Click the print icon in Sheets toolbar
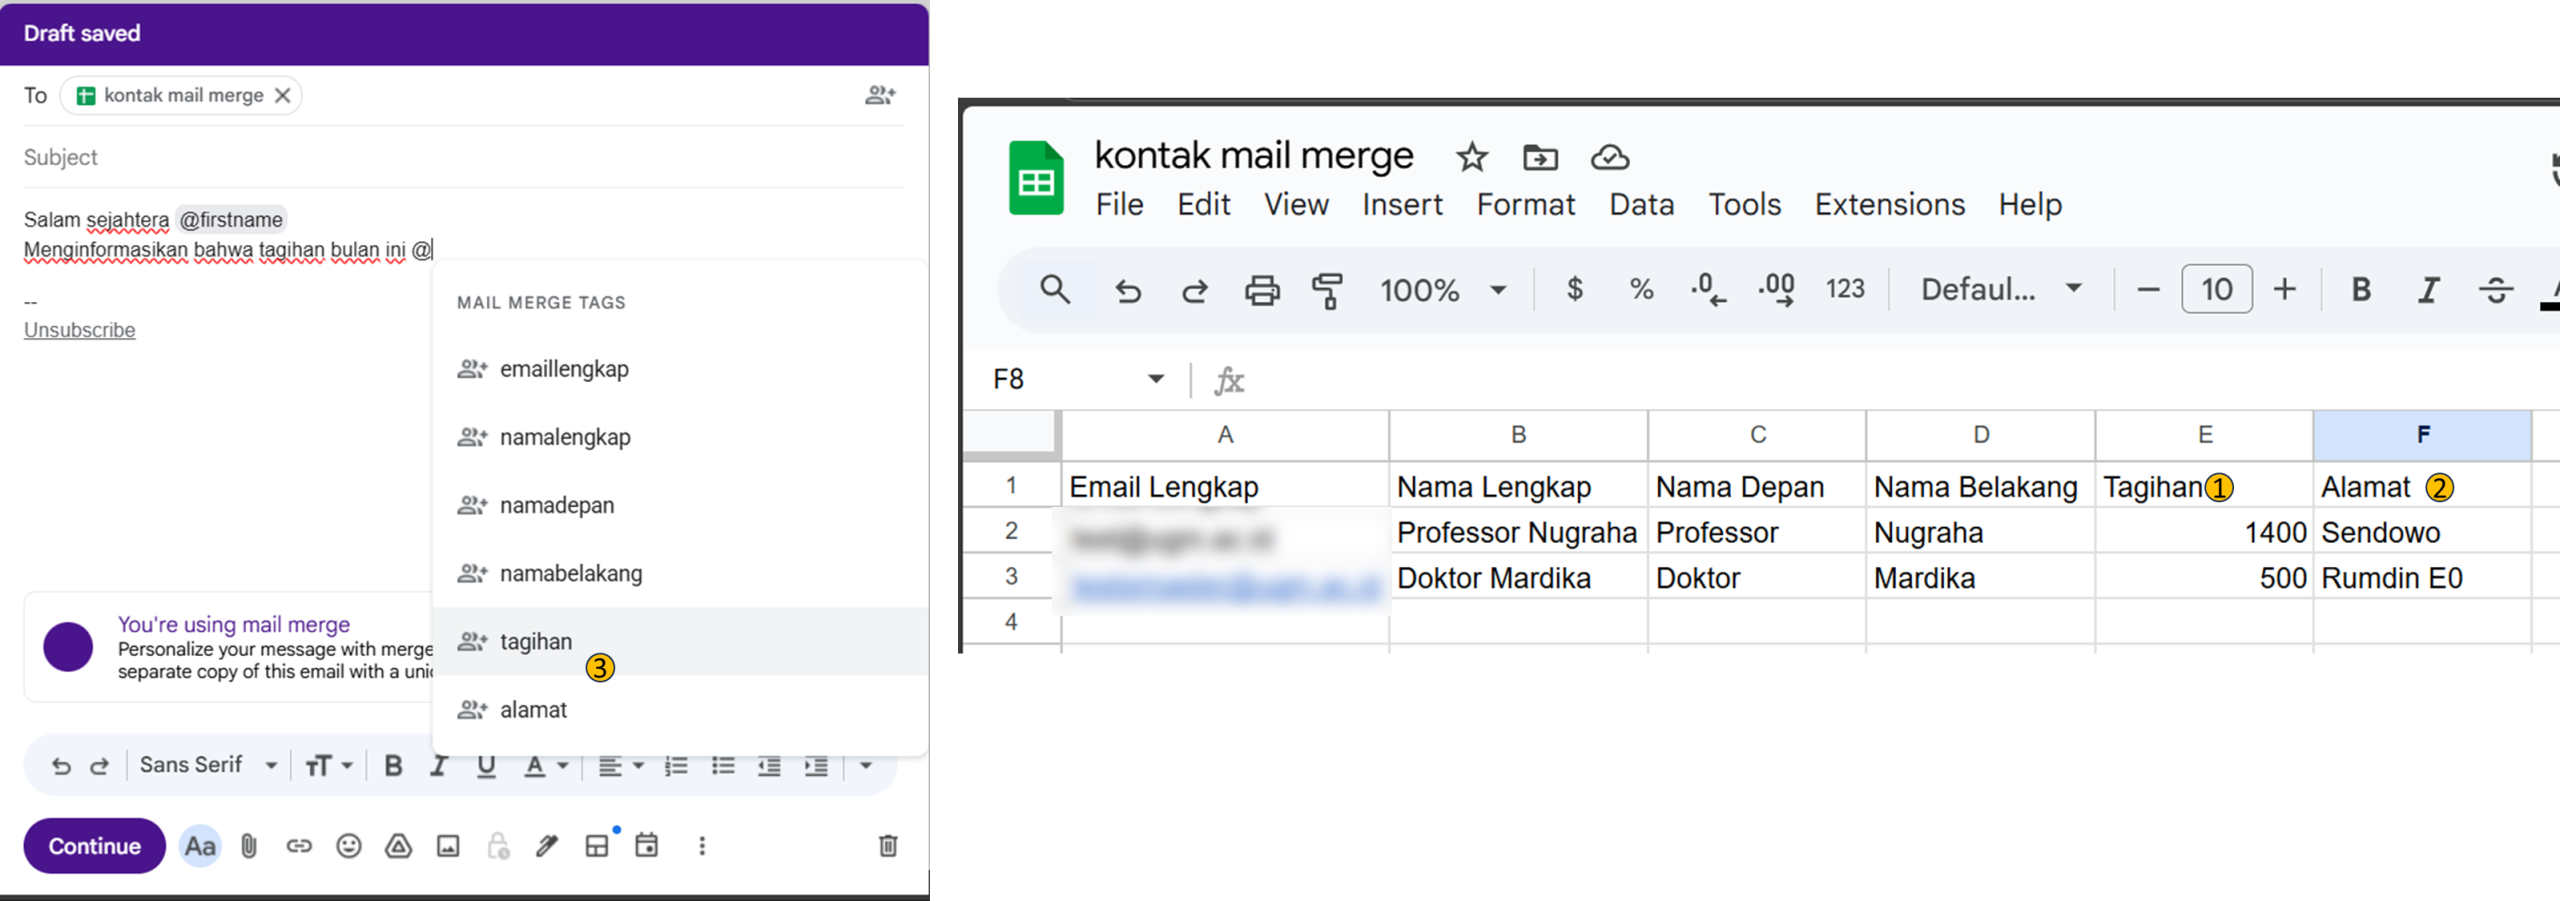The image size is (2560, 901). pyautogui.click(x=1261, y=290)
